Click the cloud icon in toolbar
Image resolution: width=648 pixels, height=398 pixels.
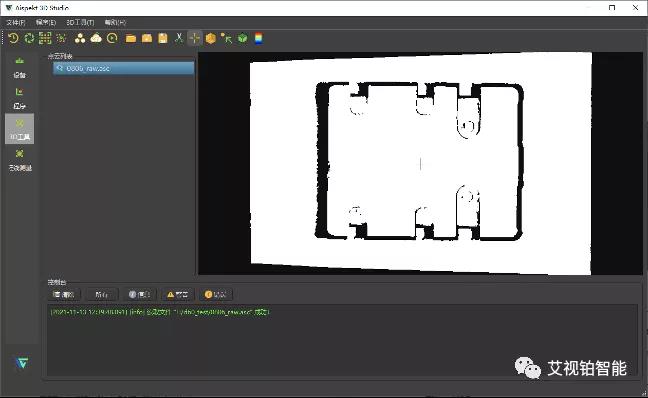tap(96, 38)
